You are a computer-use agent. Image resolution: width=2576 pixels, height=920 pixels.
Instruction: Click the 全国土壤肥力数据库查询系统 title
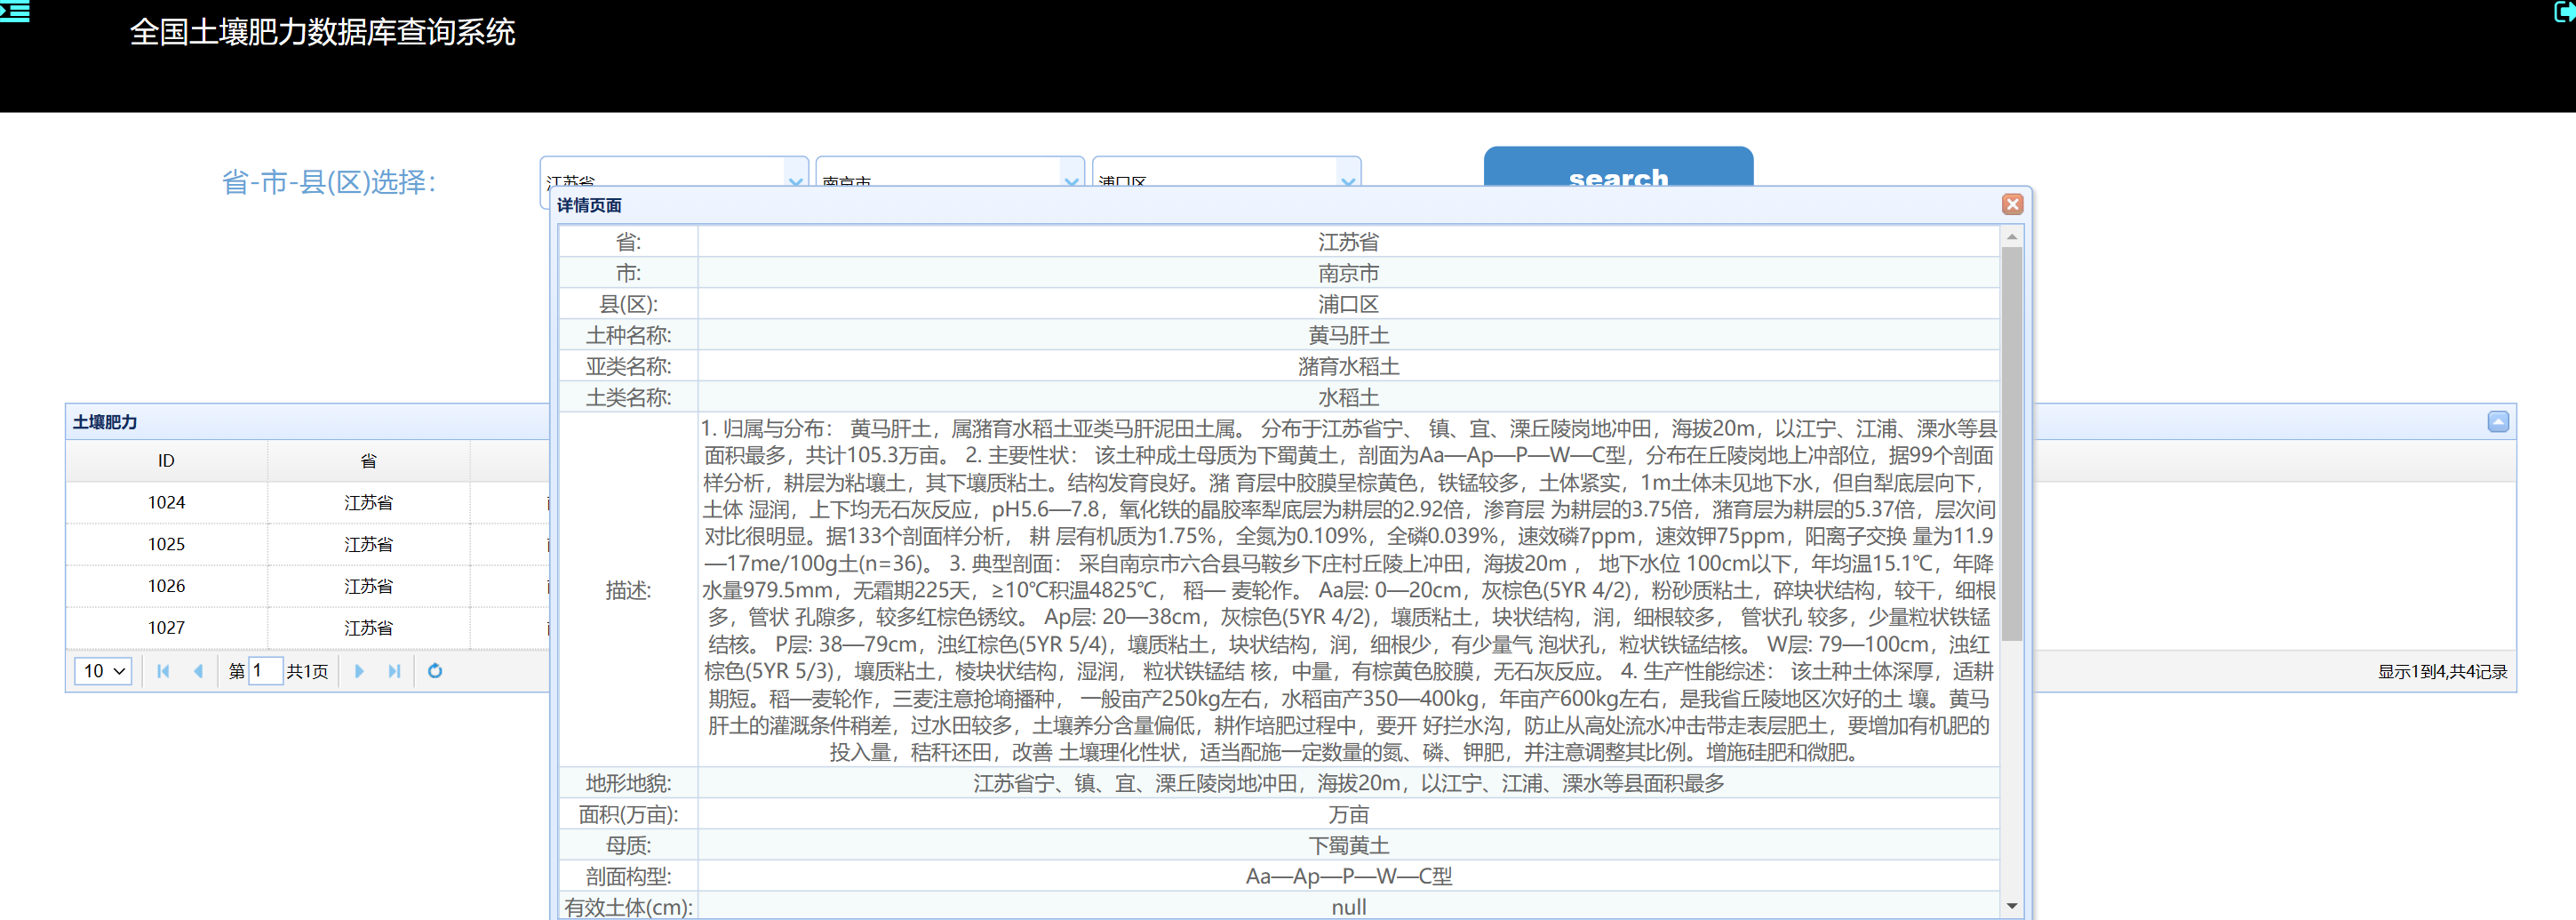pyautogui.click(x=322, y=32)
